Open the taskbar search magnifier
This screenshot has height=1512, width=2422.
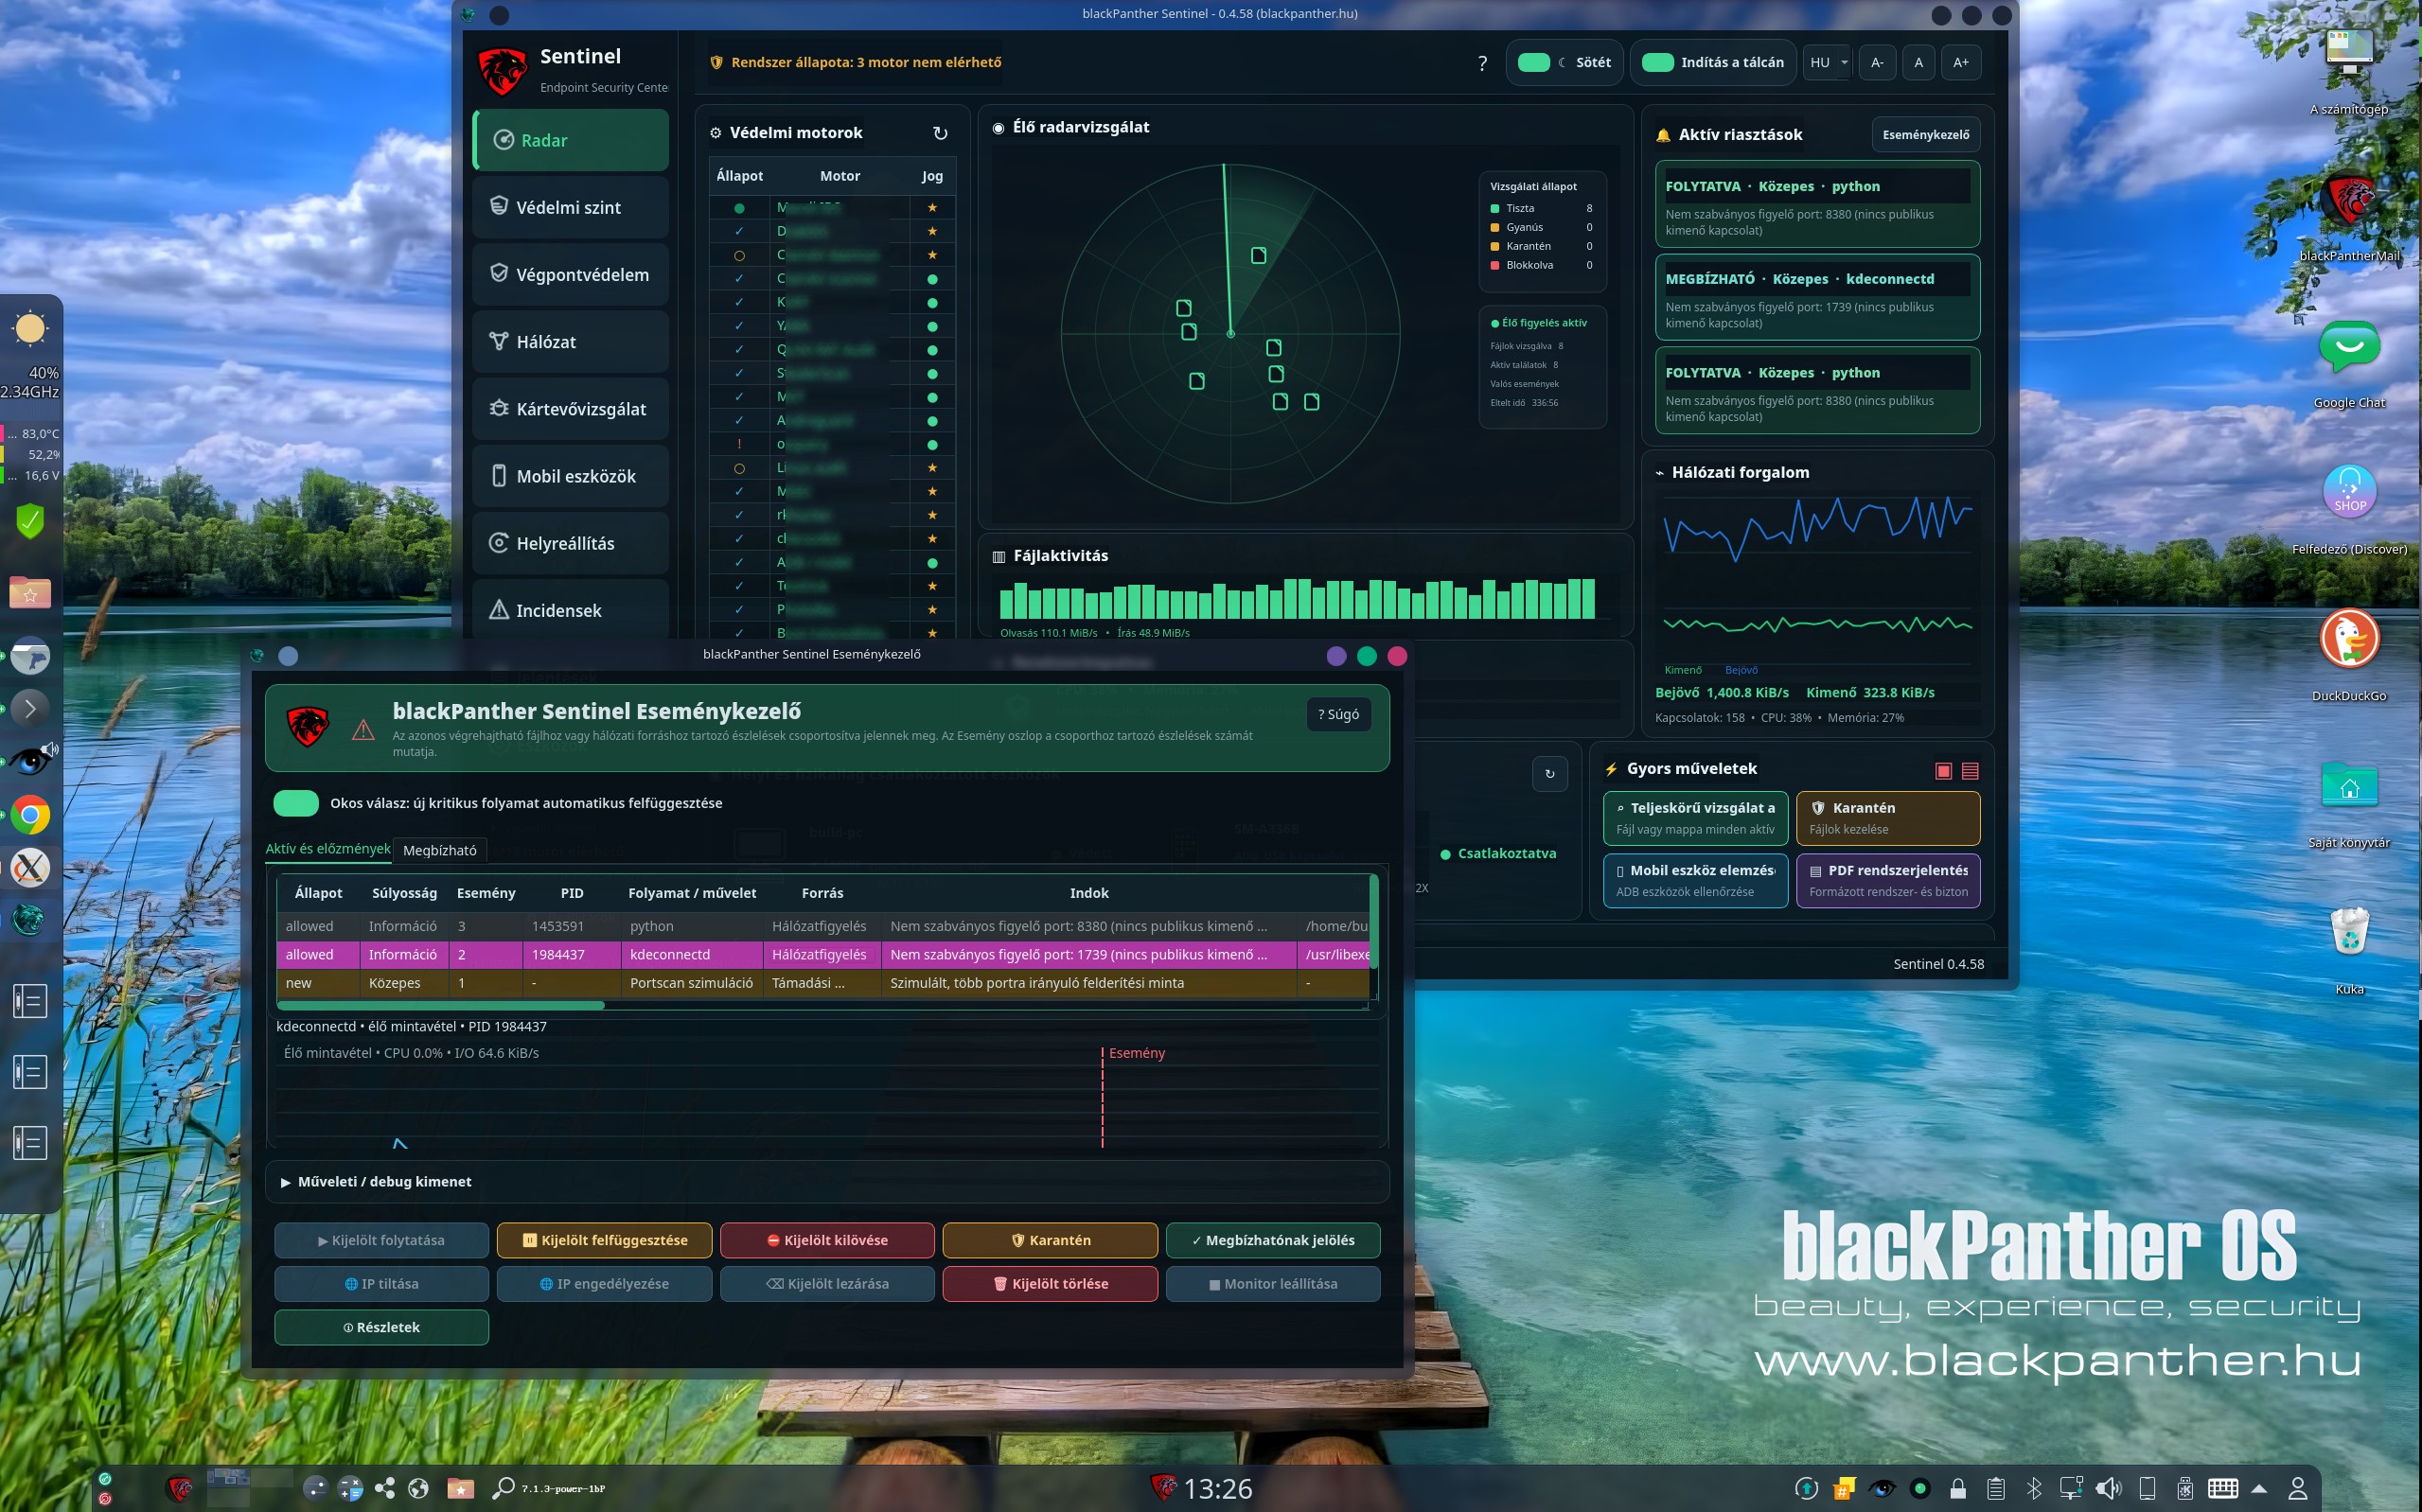[x=503, y=1488]
